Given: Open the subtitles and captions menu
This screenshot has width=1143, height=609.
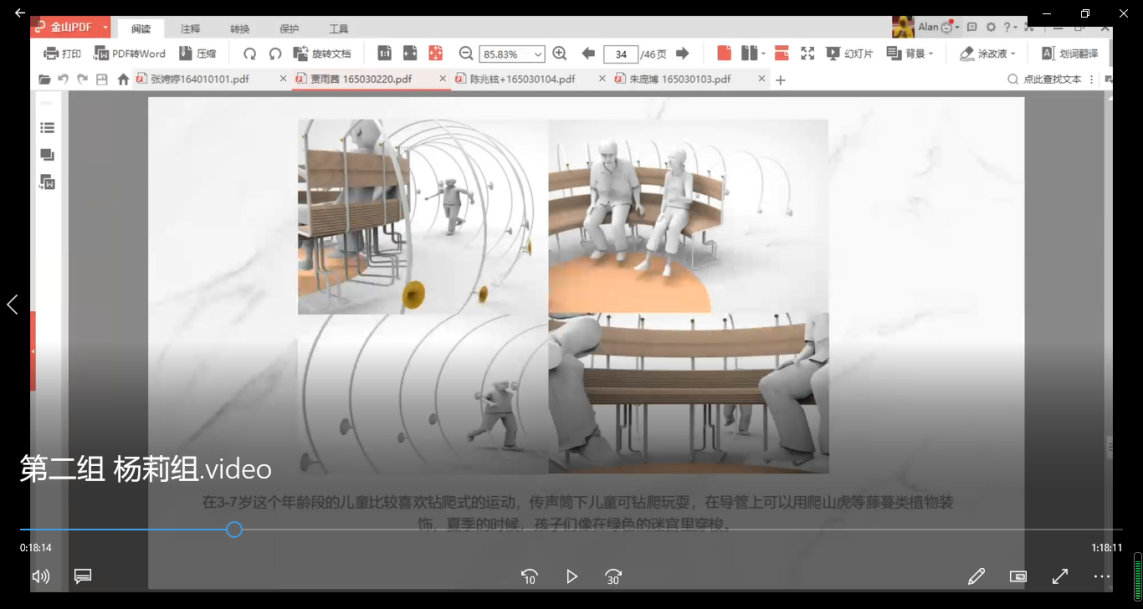Looking at the screenshot, I should [x=83, y=576].
